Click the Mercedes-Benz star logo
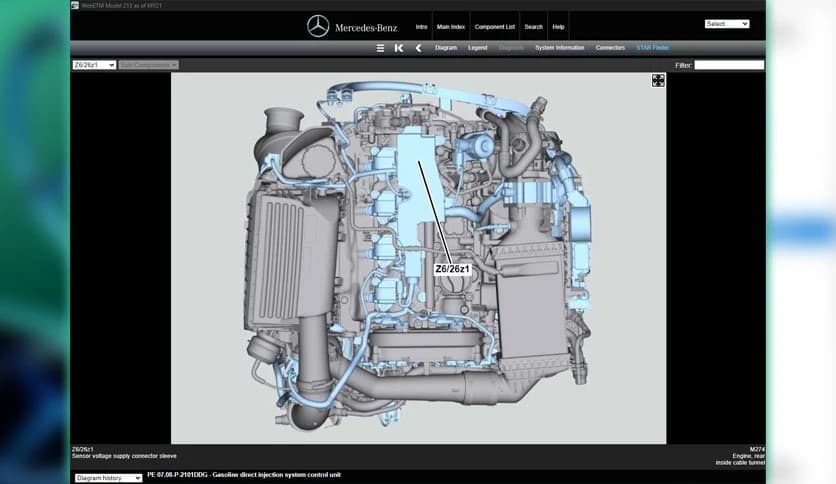 coord(318,26)
